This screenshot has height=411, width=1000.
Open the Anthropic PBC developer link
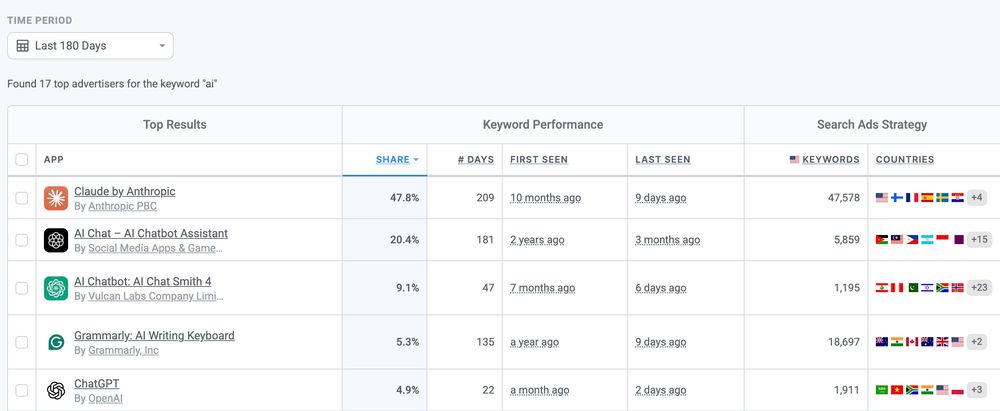(x=122, y=206)
